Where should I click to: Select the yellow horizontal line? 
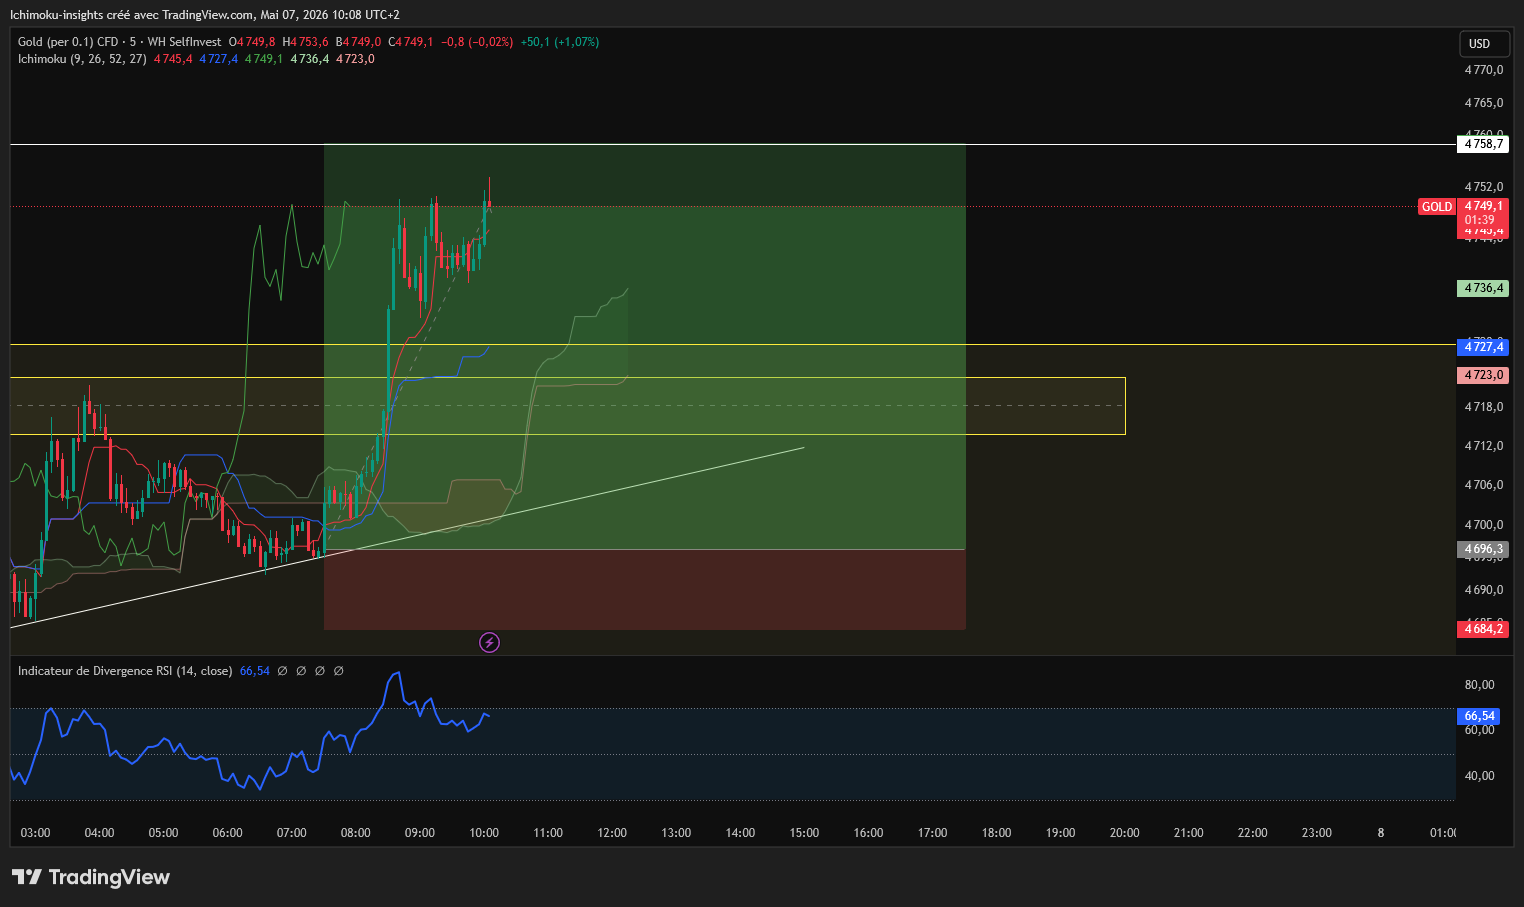point(732,344)
